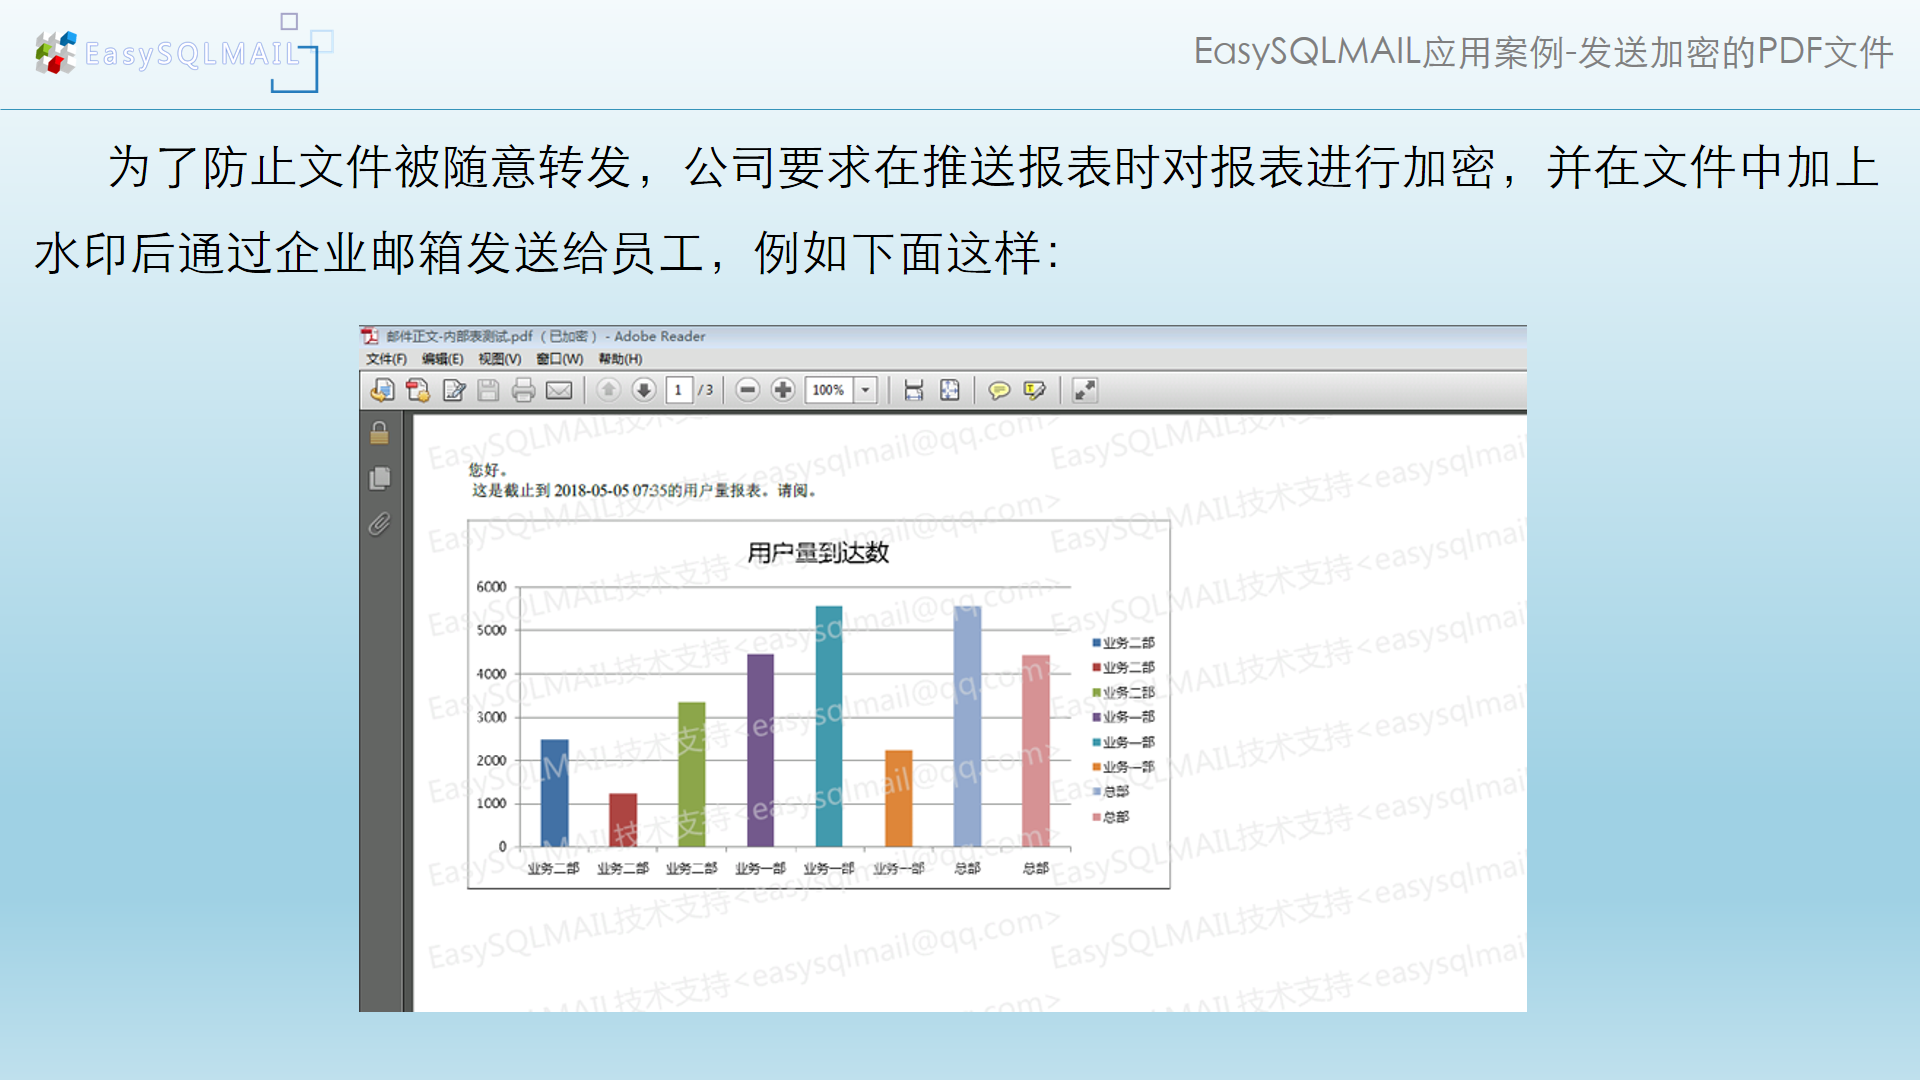Expand the zoom level dropdown arrow
The height and width of the screenshot is (1080, 1920).
[x=866, y=390]
